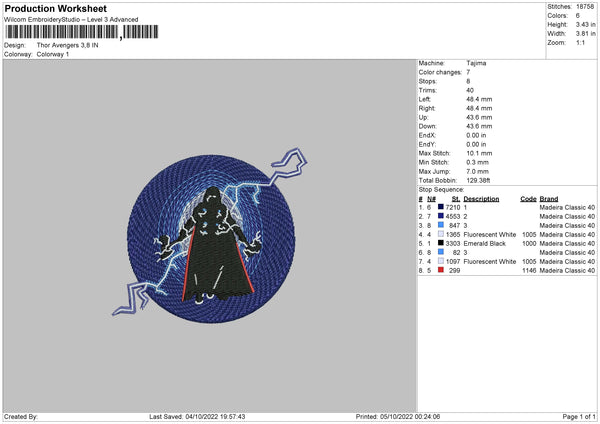Click the Down value 43.6 mm
Viewport: 600px width, 424px height.
479,126
